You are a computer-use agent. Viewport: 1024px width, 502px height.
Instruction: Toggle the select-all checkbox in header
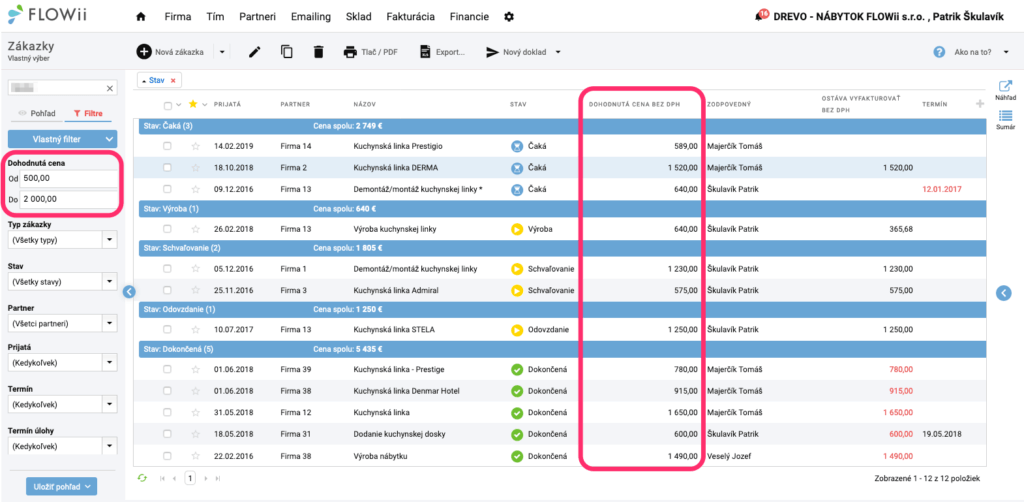(168, 104)
